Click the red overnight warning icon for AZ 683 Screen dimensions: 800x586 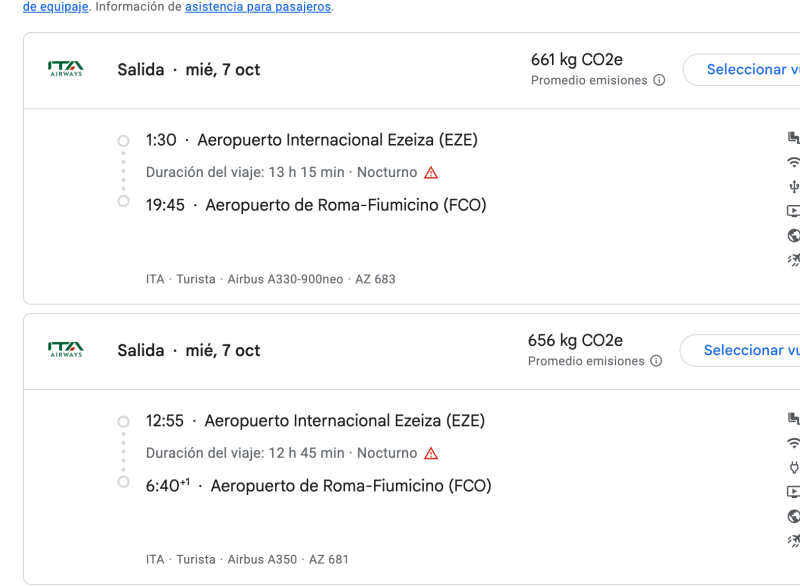pos(431,173)
